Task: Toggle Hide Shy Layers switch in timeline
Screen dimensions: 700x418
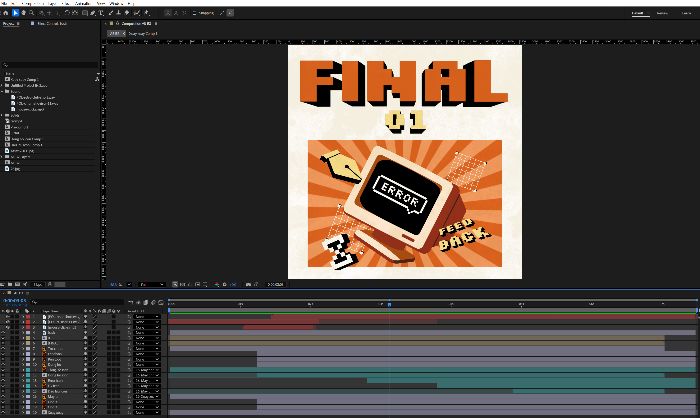Action: (x=138, y=303)
